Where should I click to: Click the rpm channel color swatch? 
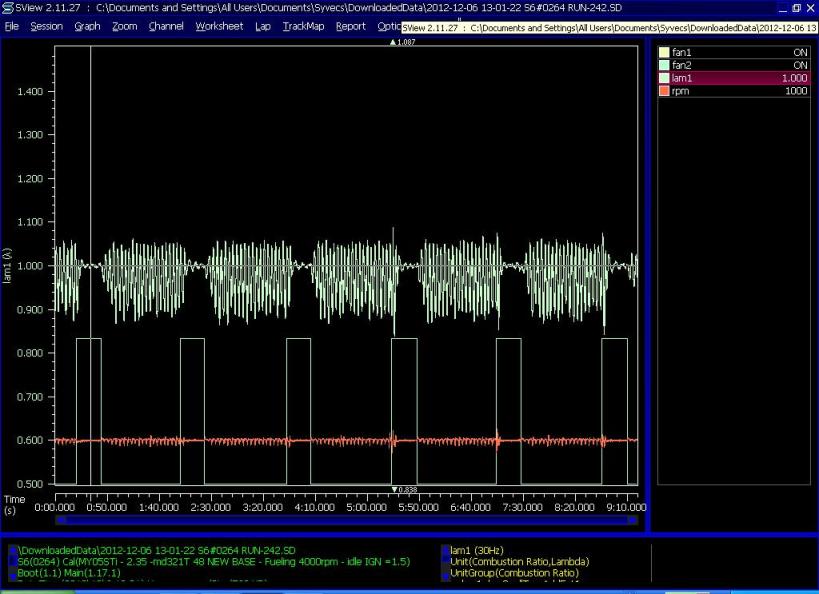(x=665, y=91)
